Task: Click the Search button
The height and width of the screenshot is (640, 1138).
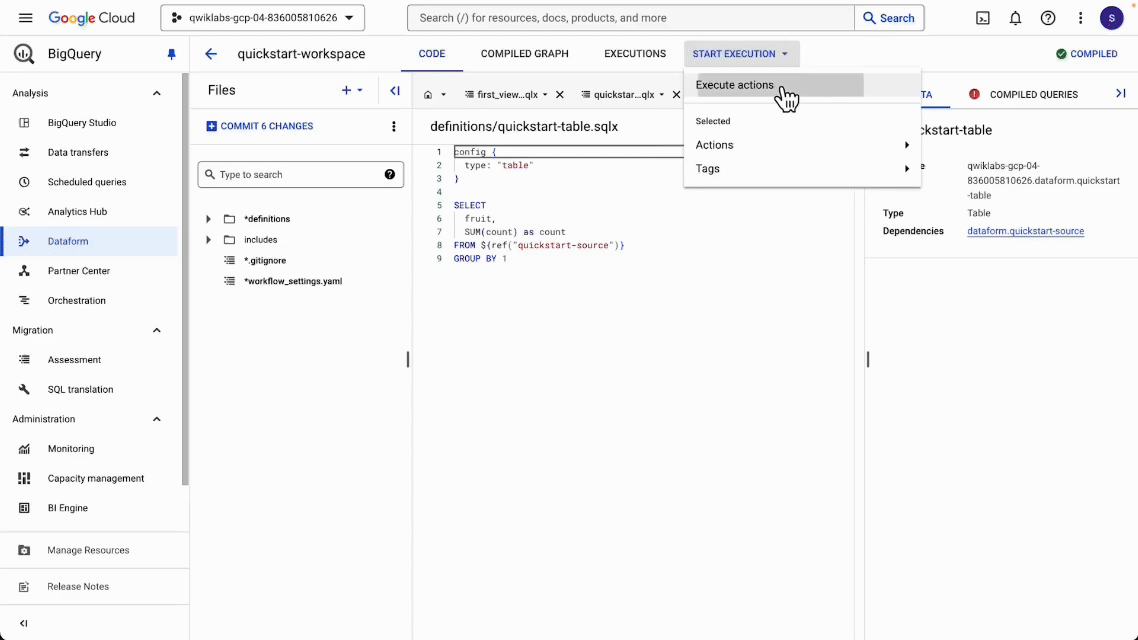Action: (889, 18)
